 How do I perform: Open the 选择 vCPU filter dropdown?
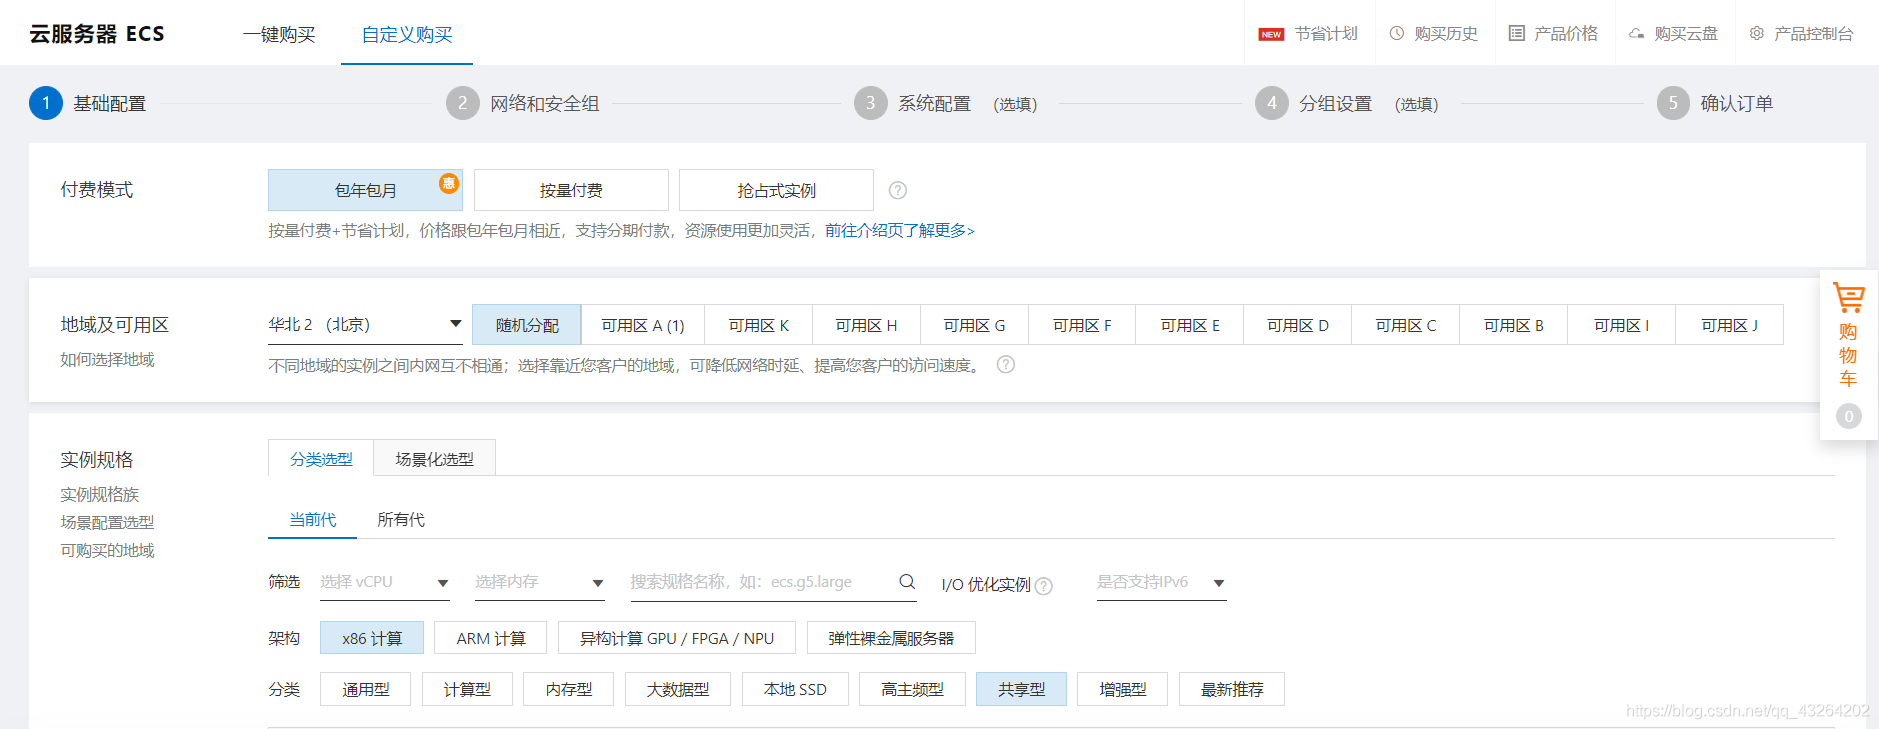pyautogui.click(x=385, y=582)
